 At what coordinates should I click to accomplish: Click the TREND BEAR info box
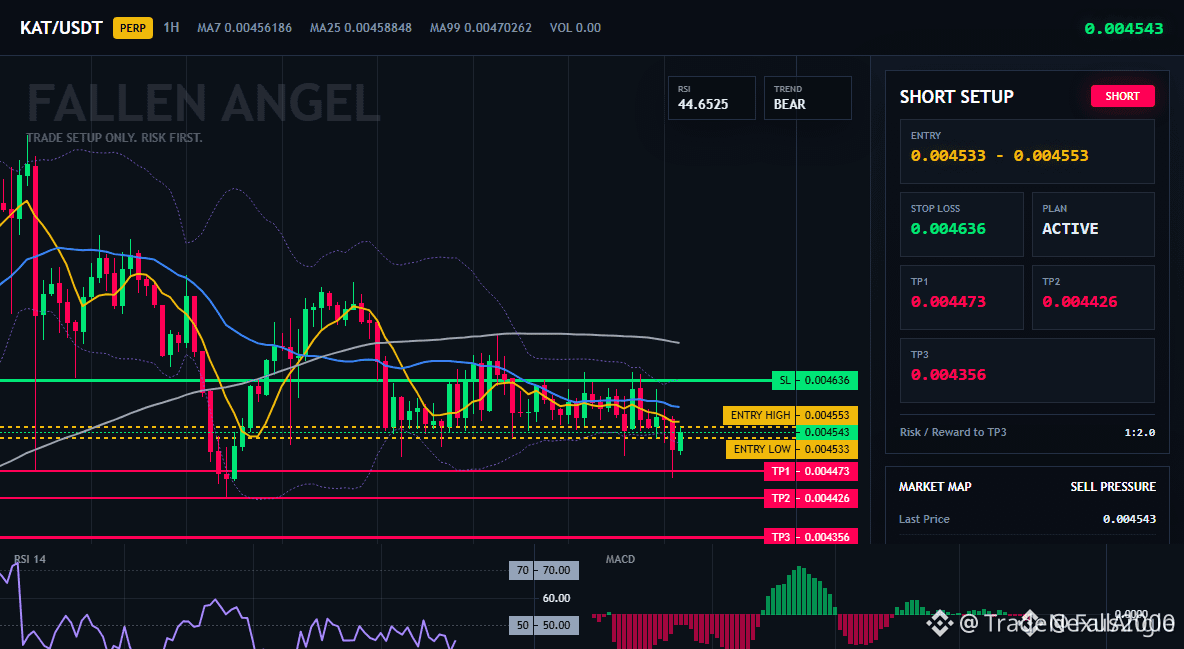807,97
